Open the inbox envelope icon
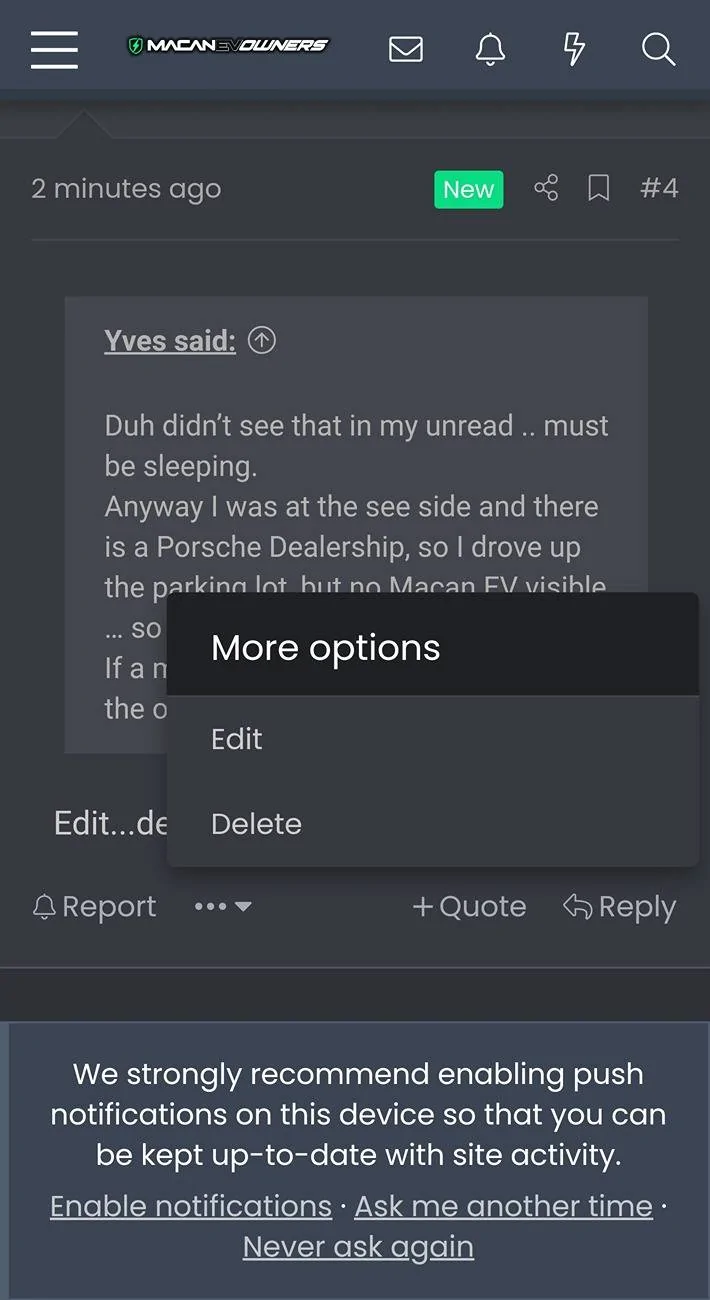Screen dimensions: 710x1300 405,48
